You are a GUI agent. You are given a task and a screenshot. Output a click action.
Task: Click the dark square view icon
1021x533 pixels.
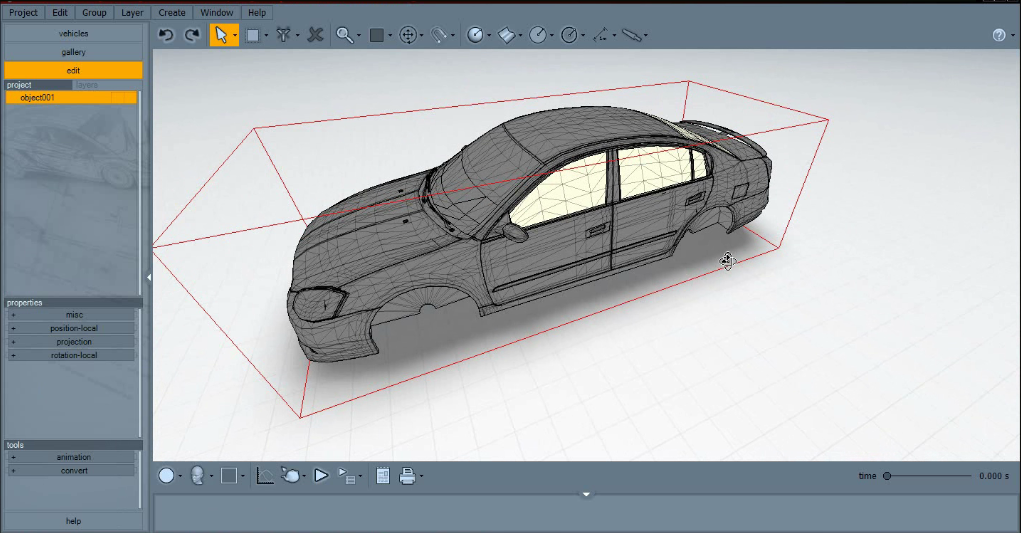[376, 35]
